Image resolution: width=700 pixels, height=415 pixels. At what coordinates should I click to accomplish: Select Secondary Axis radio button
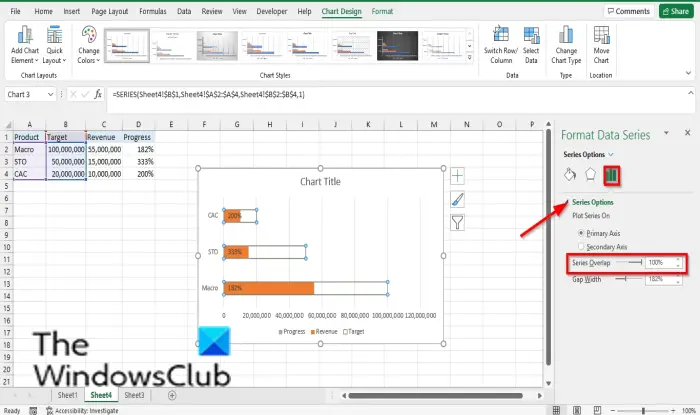coord(581,246)
